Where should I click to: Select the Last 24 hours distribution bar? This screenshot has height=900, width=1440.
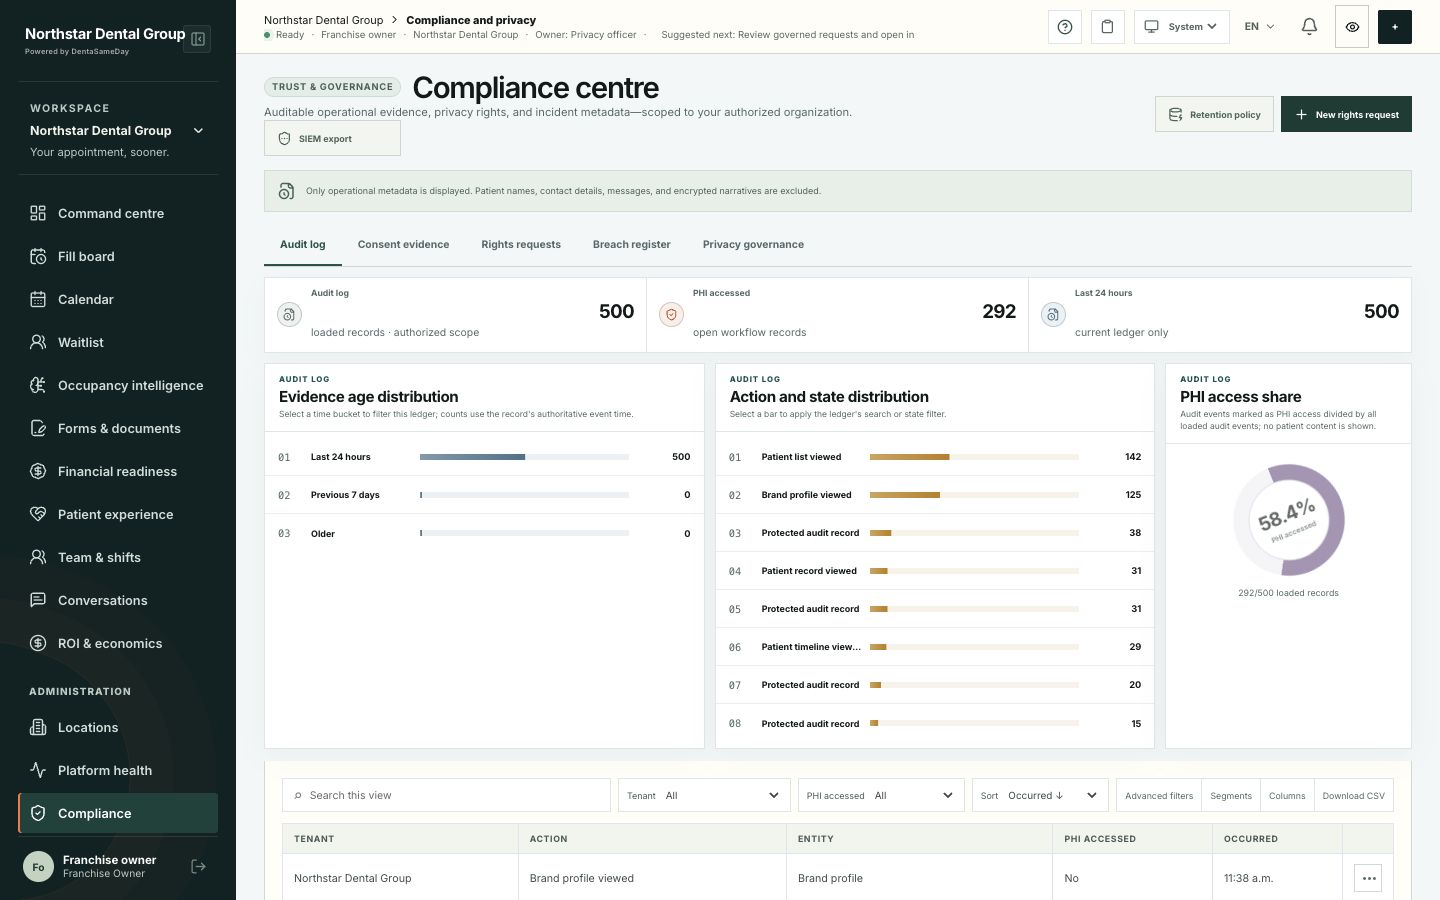tap(524, 457)
